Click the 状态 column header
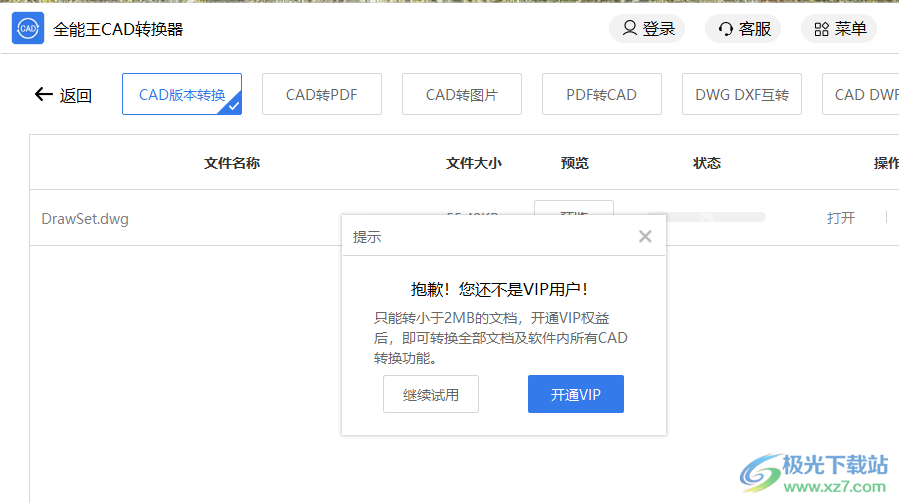The height and width of the screenshot is (503, 899). pyautogui.click(x=706, y=163)
